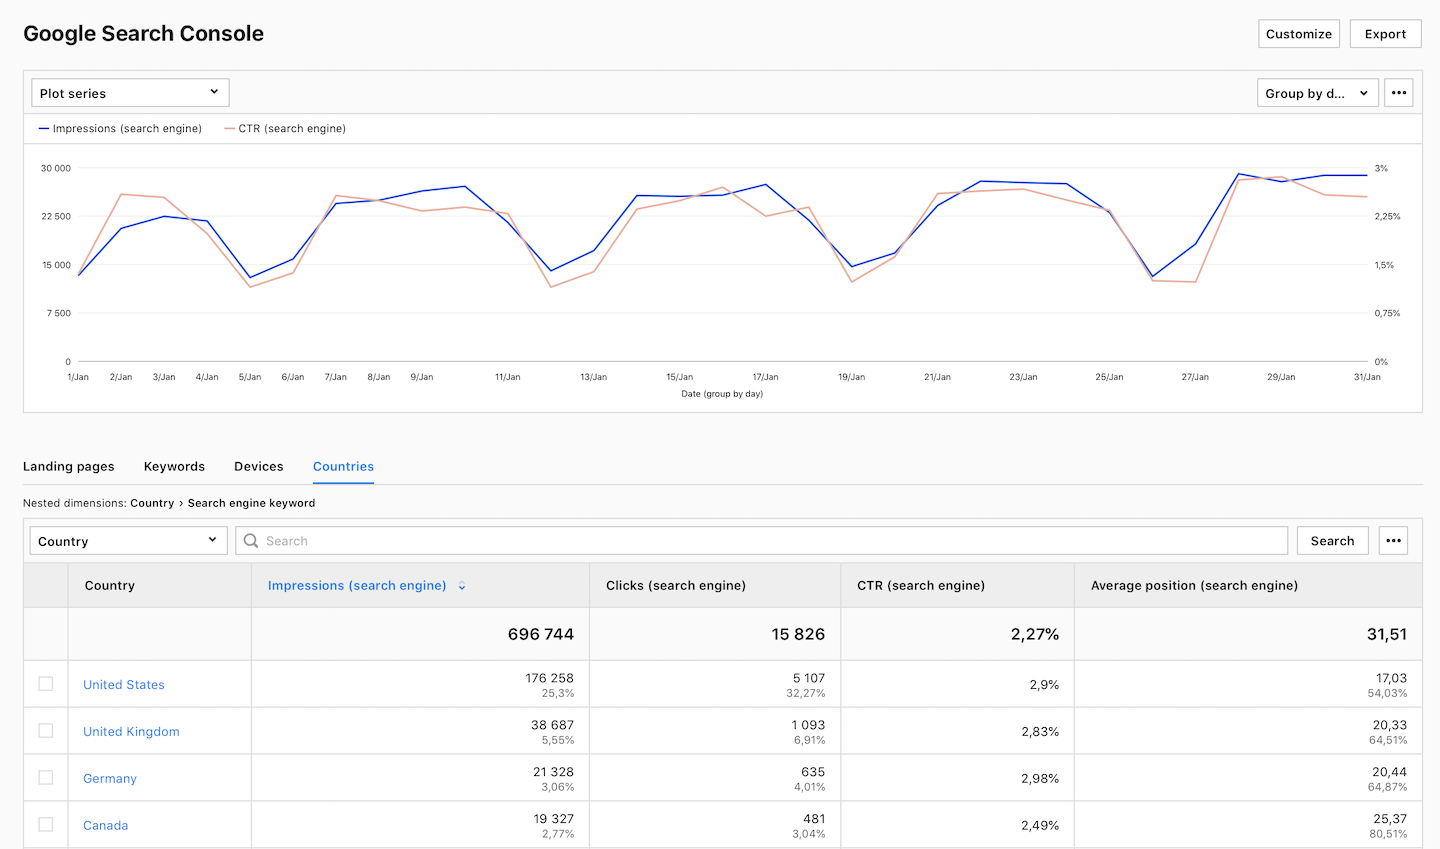Click the Customize button
The height and width of the screenshot is (849, 1440).
click(1299, 34)
